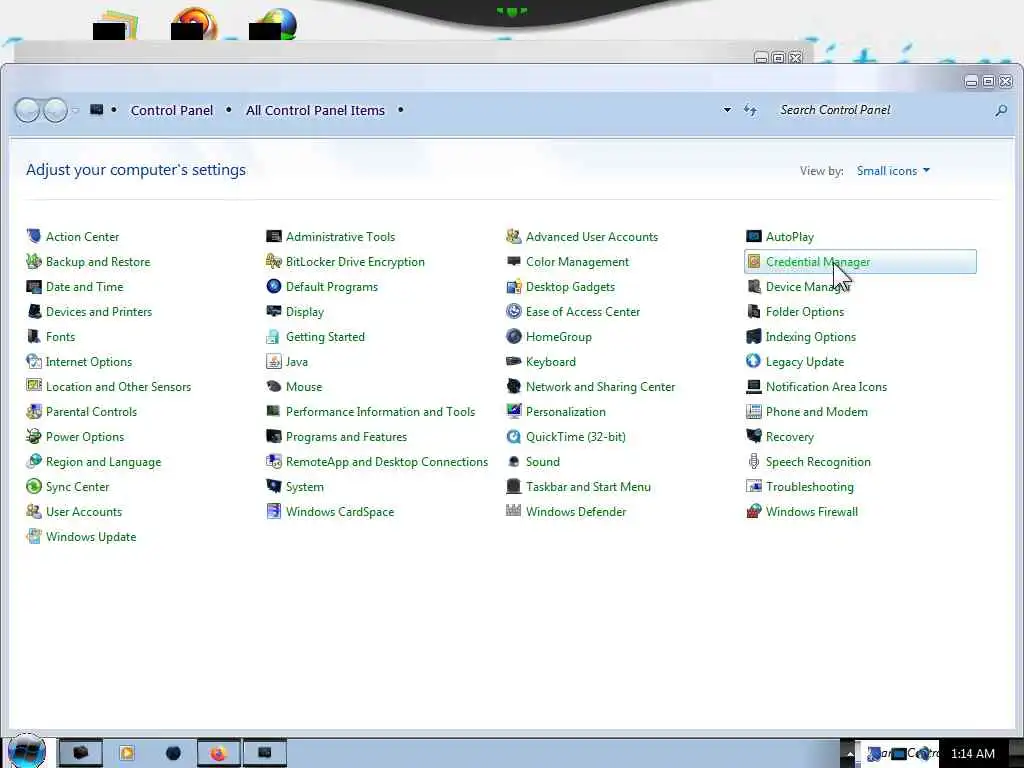Open Taskbar and Start Menu link
This screenshot has width=1024, height=768.
(x=588, y=487)
